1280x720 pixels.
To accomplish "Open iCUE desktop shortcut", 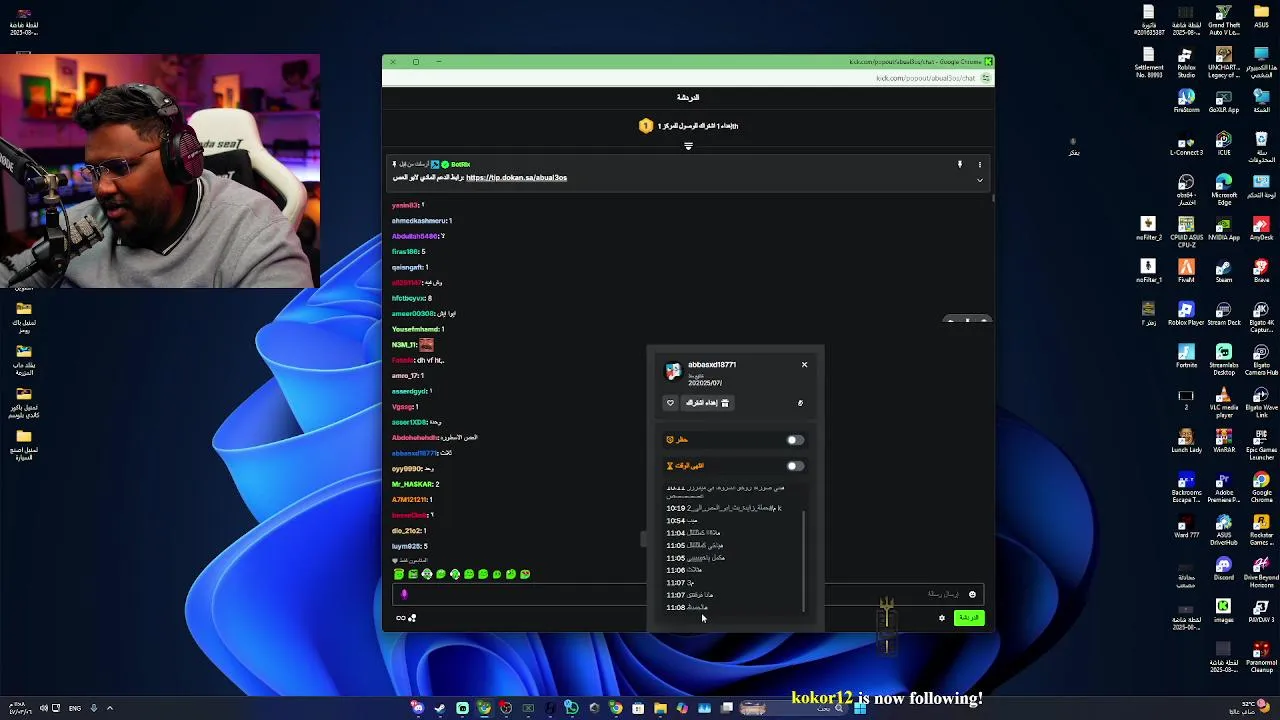I will point(1224,144).
